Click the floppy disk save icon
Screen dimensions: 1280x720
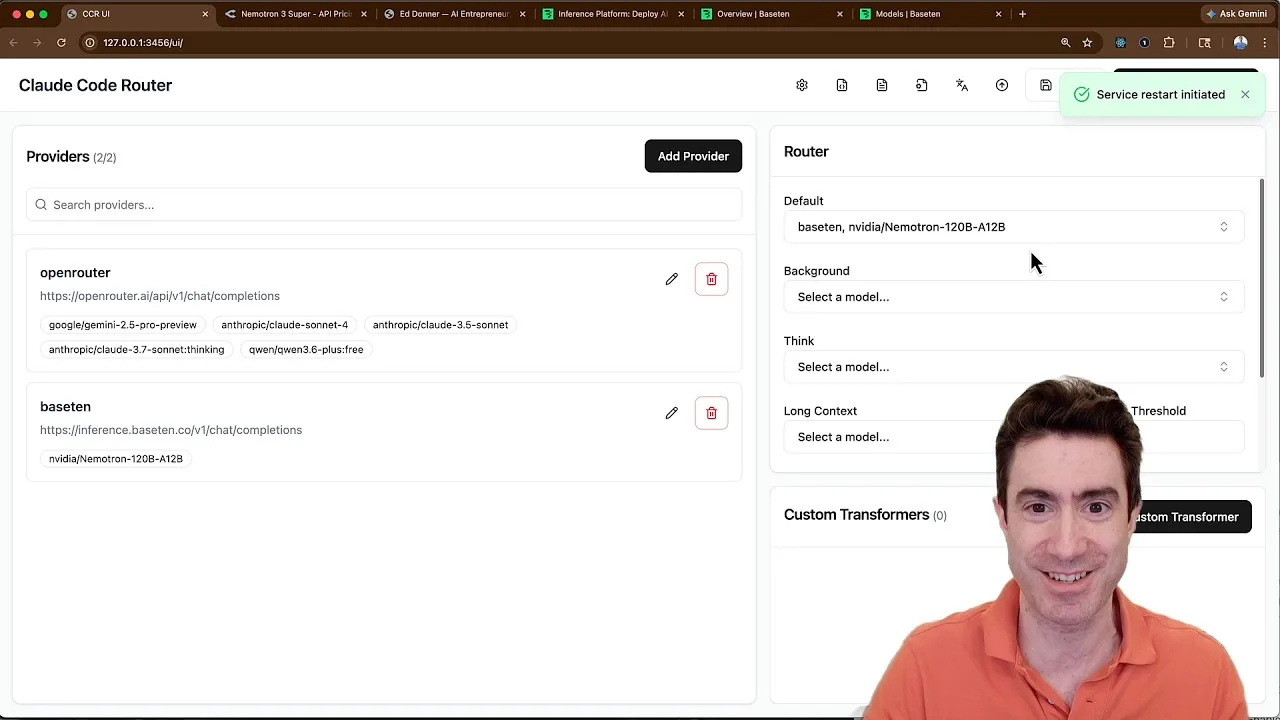(x=1046, y=85)
